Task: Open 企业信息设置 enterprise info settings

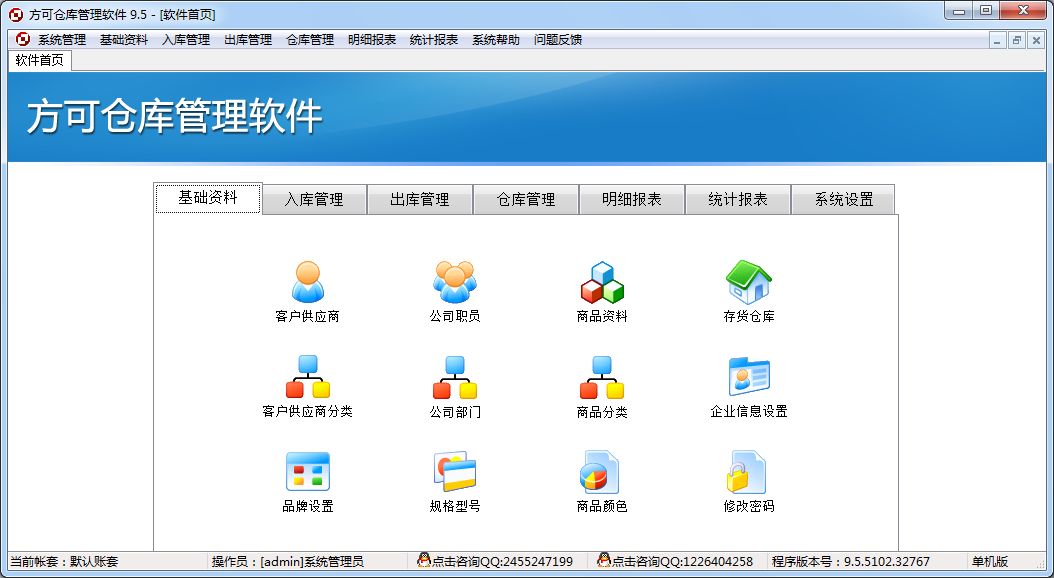Action: coord(750,382)
